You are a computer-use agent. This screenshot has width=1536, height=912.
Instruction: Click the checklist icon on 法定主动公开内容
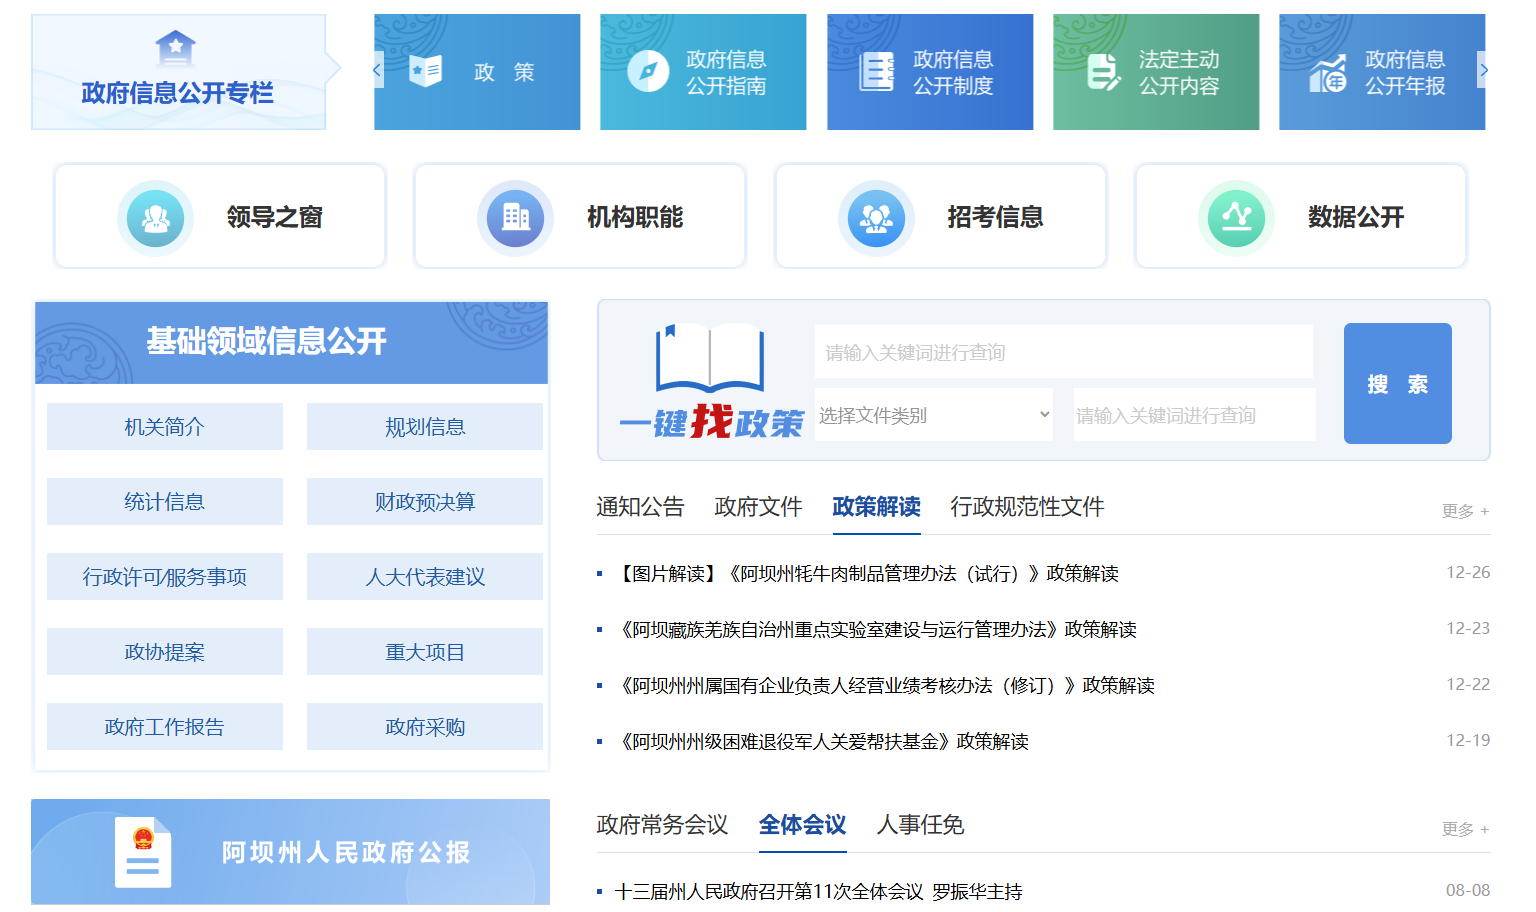[x=1103, y=72]
